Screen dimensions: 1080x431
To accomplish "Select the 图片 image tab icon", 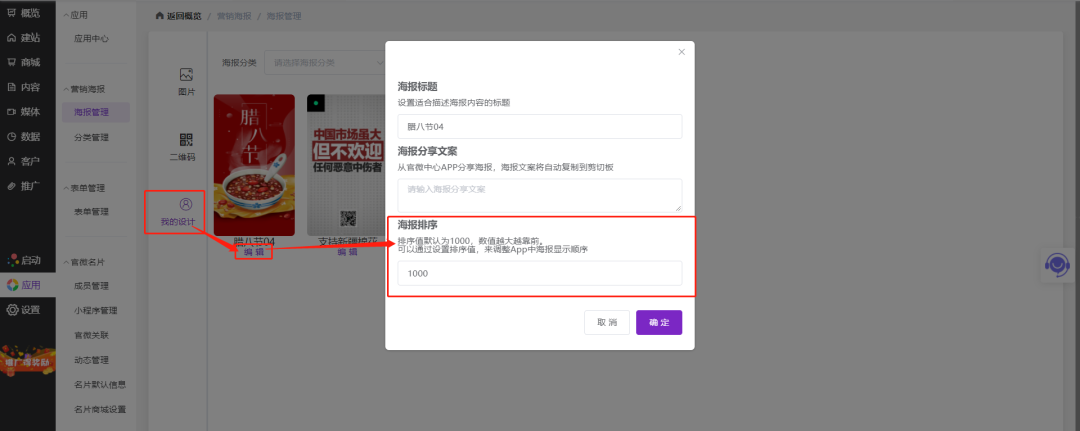I will [185, 75].
